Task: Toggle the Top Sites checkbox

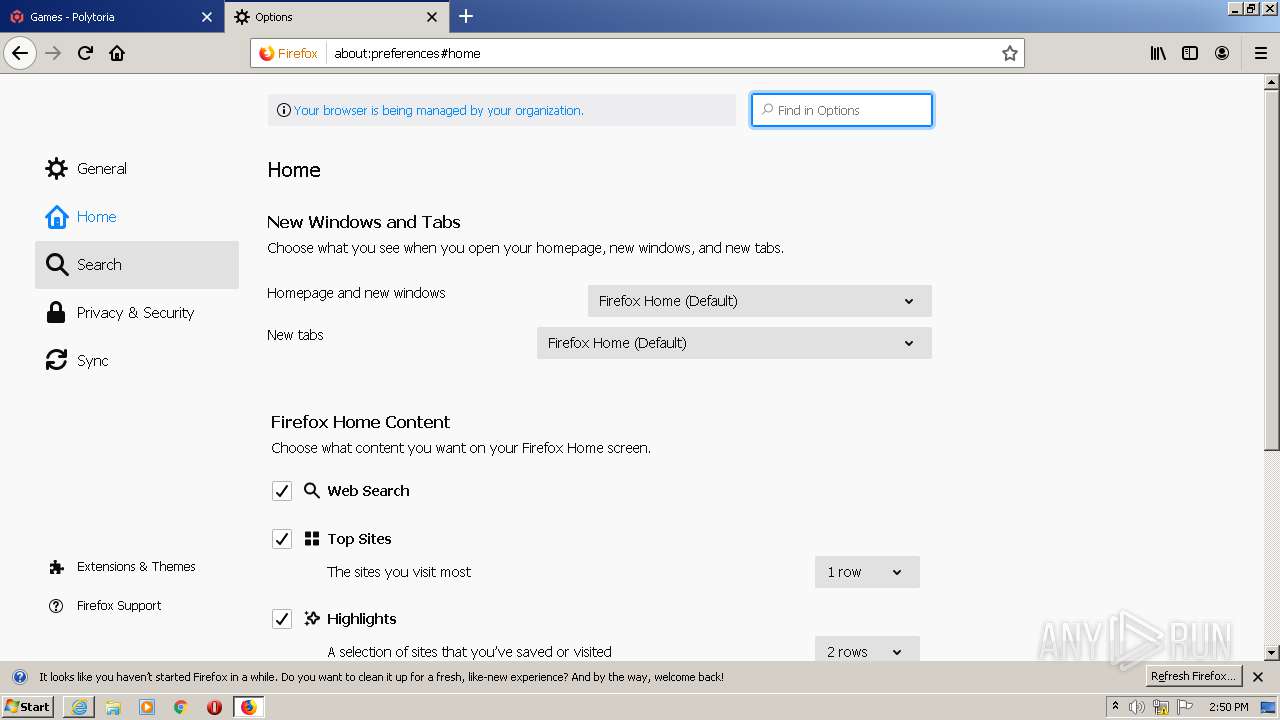Action: pyautogui.click(x=282, y=539)
